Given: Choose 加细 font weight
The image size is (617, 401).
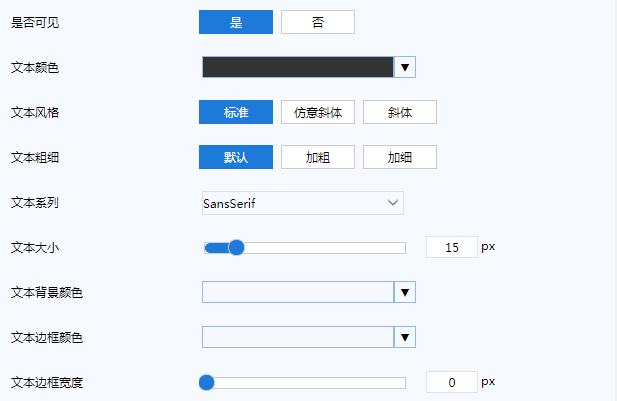Looking at the screenshot, I should [x=400, y=157].
